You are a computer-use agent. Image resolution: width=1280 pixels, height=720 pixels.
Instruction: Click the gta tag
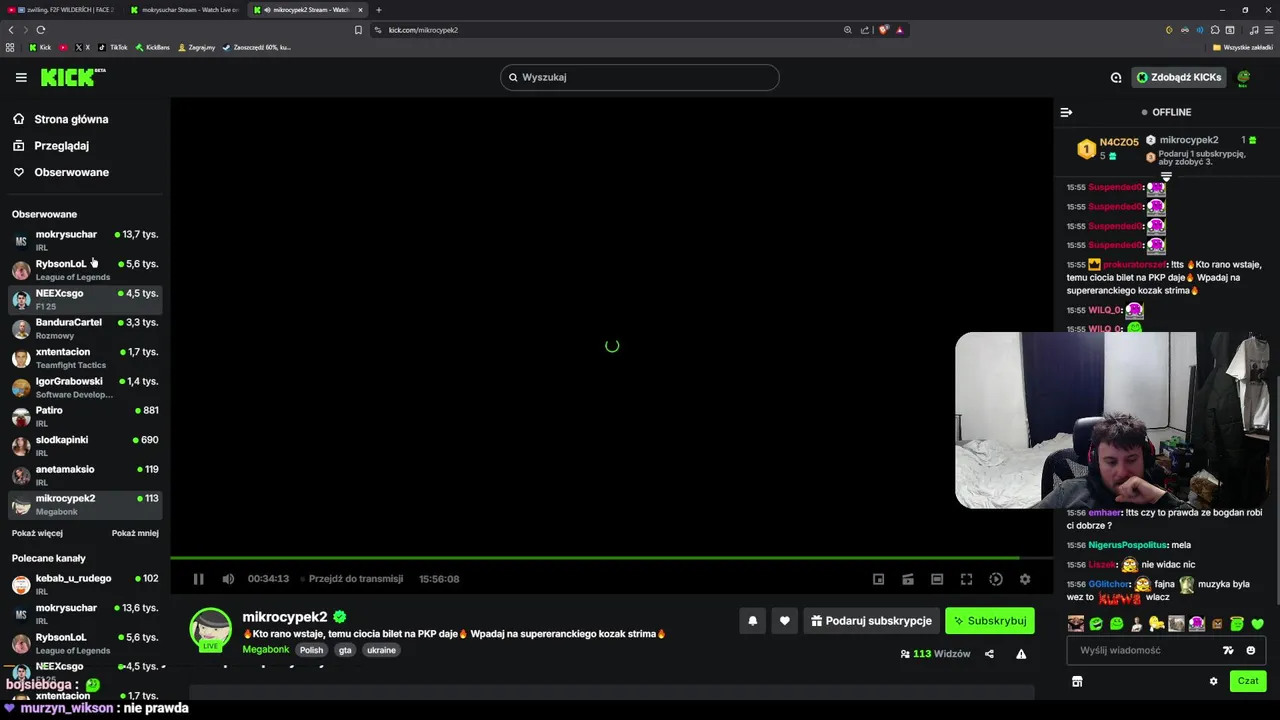pyautogui.click(x=345, y=650)
